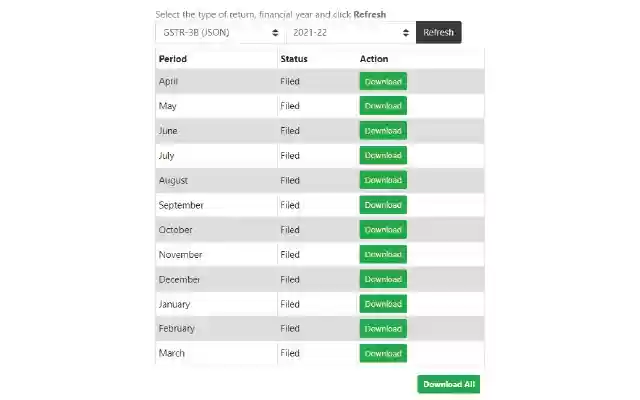The width and height of the screenshot is (640, 400).
Task: Download the April return
Action: (383, 82)
